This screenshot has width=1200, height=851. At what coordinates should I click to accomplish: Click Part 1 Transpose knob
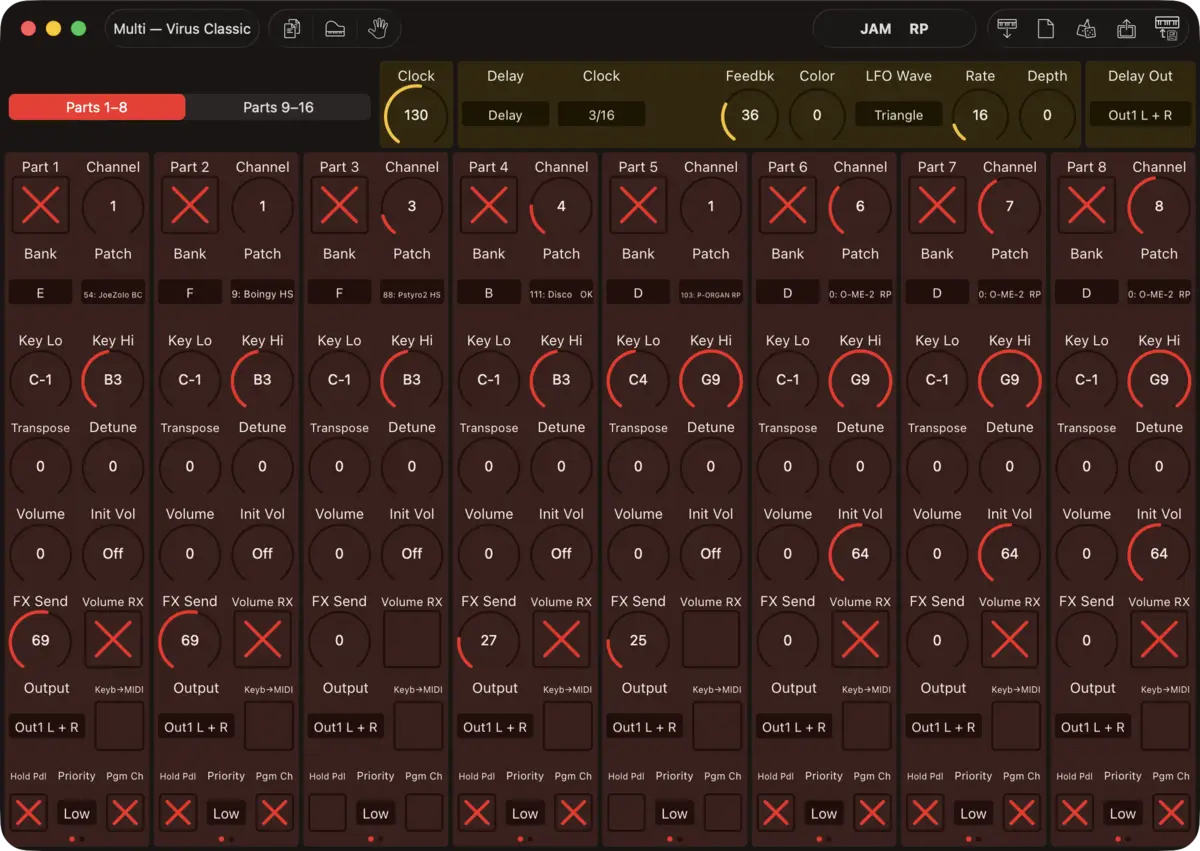(x=41, y=466)
